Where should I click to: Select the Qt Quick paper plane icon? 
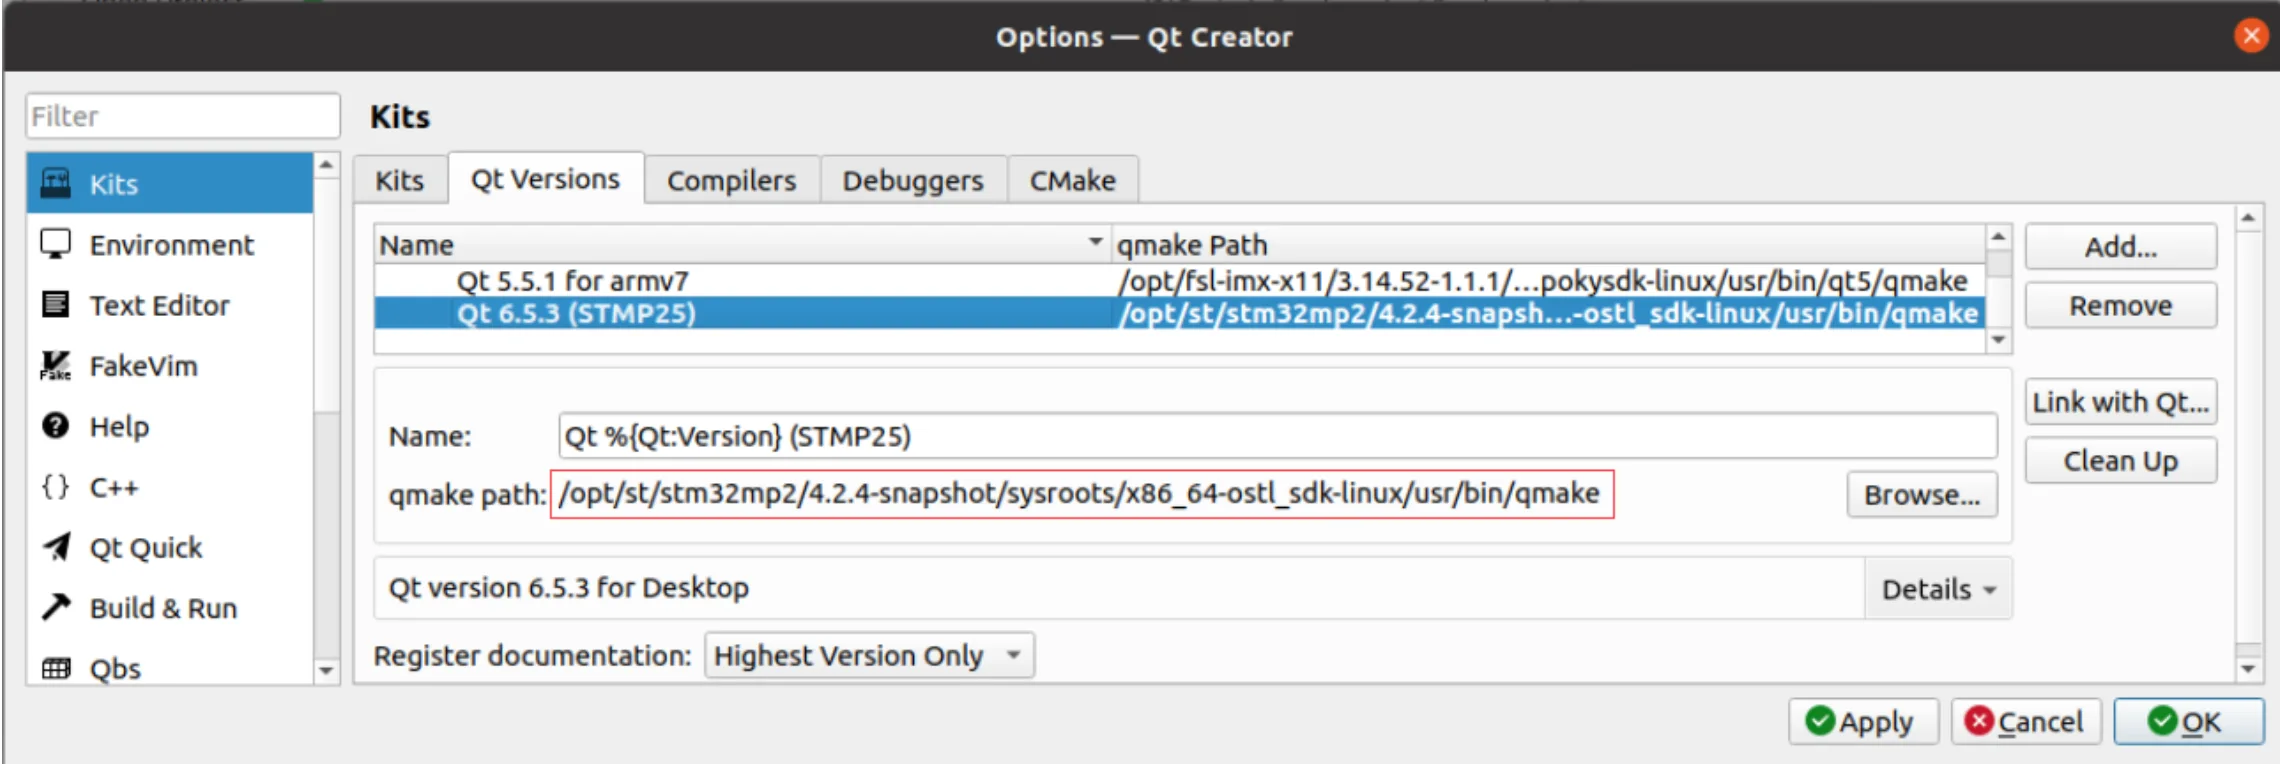point(56,547)
